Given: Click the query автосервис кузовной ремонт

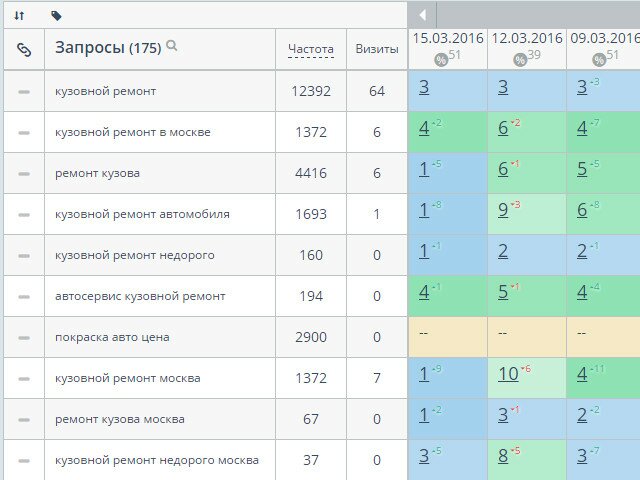Looking at the screenshot, I should 140,297.
